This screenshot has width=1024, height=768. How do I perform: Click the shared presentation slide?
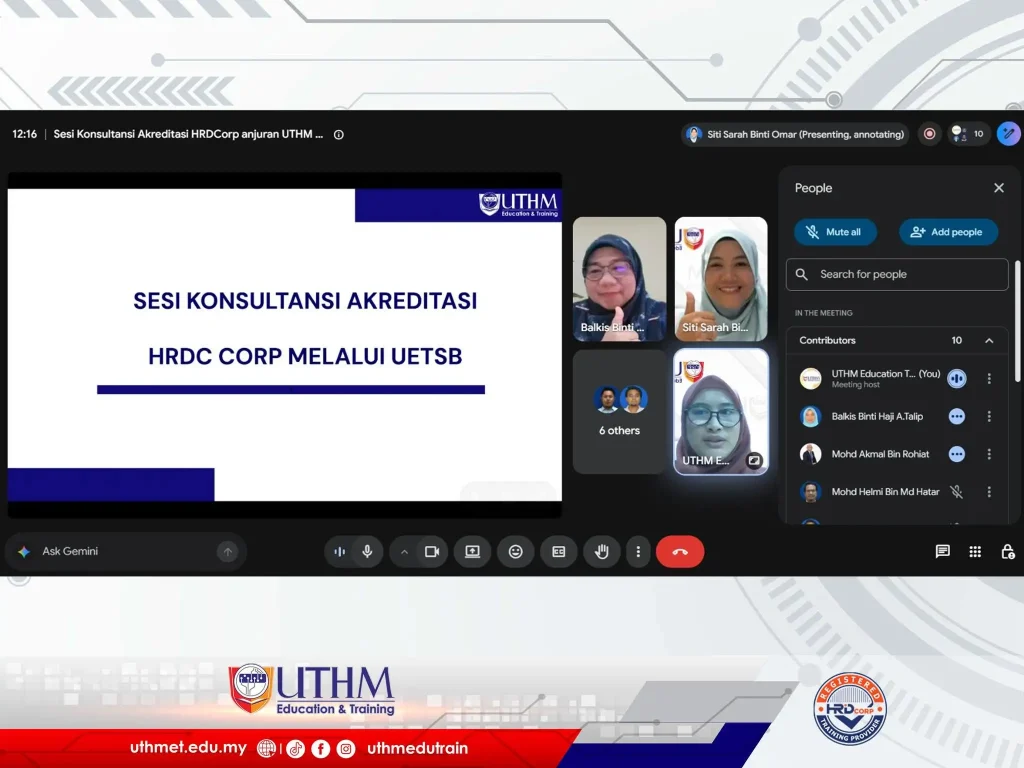coord(285,345)
